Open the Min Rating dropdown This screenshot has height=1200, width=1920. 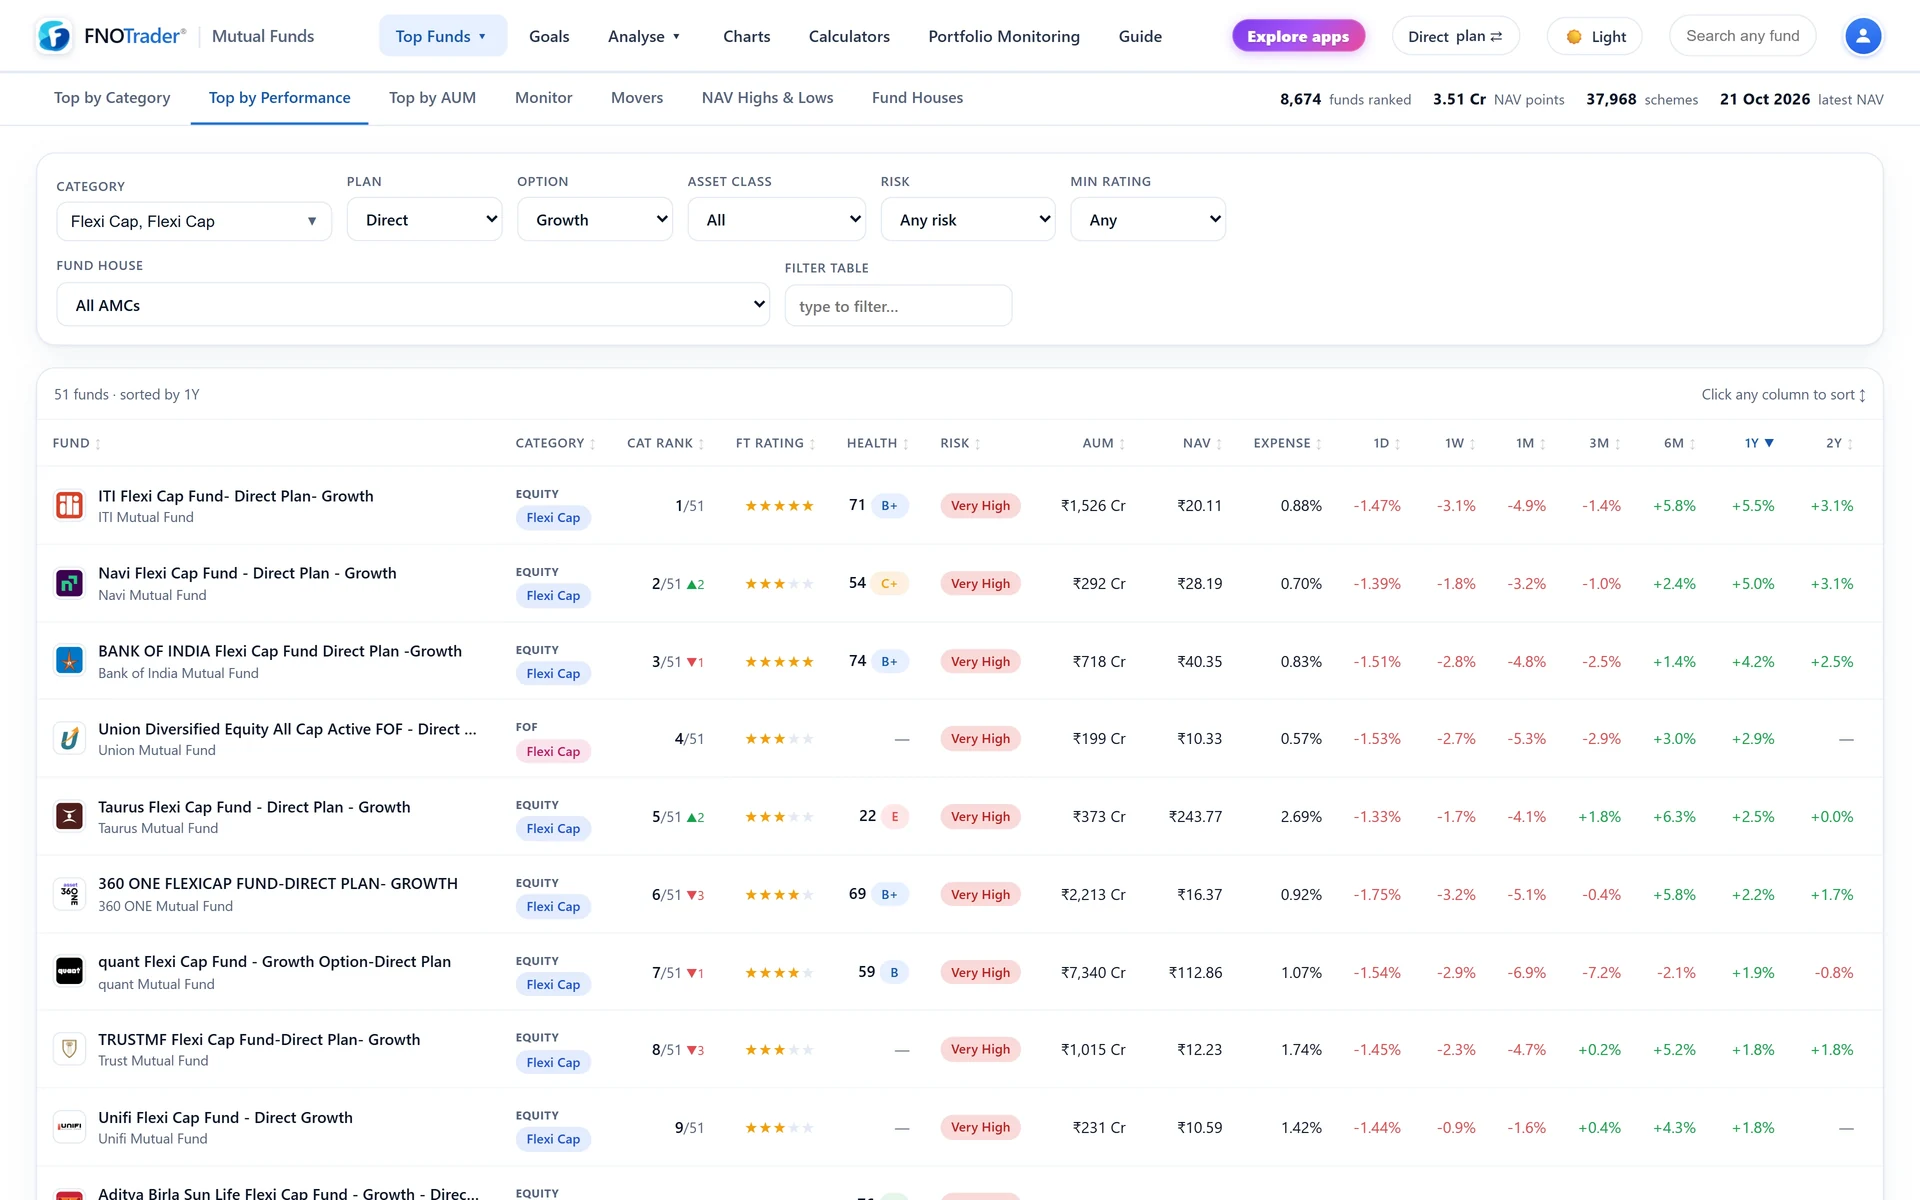(x=1148, y=219)
